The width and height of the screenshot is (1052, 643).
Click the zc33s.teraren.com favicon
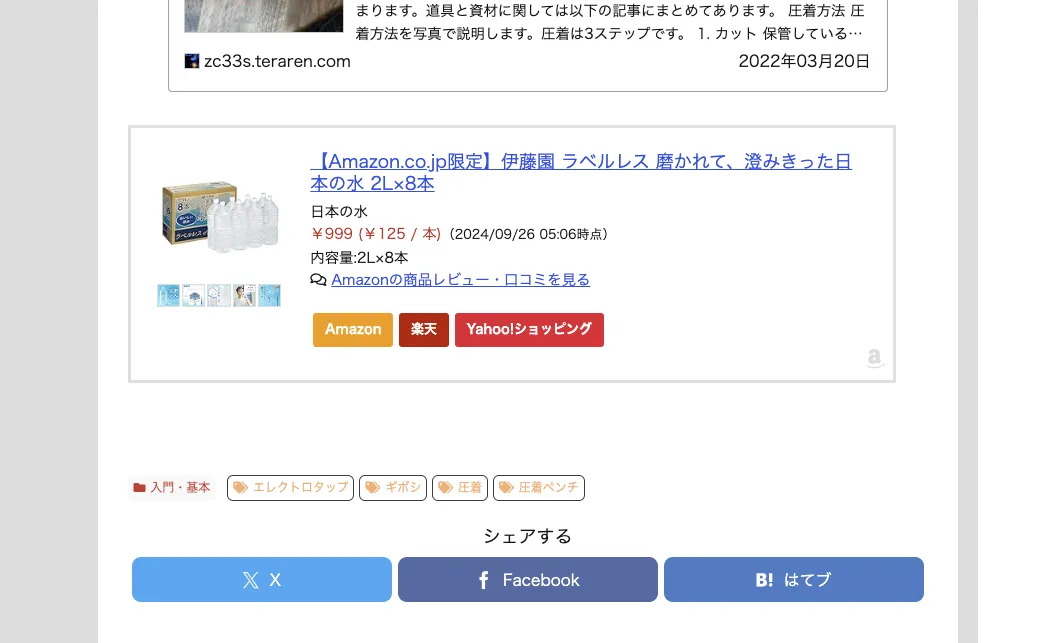coord(192,61)
